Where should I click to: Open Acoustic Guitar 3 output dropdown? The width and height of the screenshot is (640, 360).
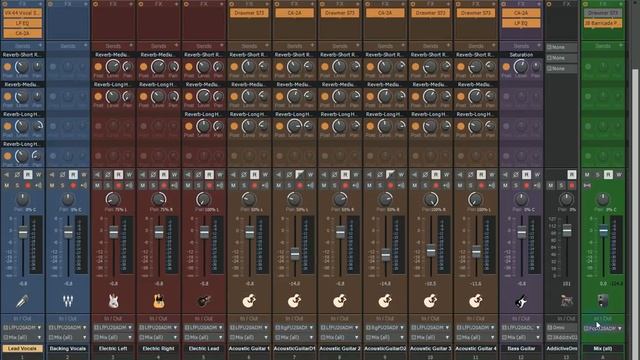point(430,338)
